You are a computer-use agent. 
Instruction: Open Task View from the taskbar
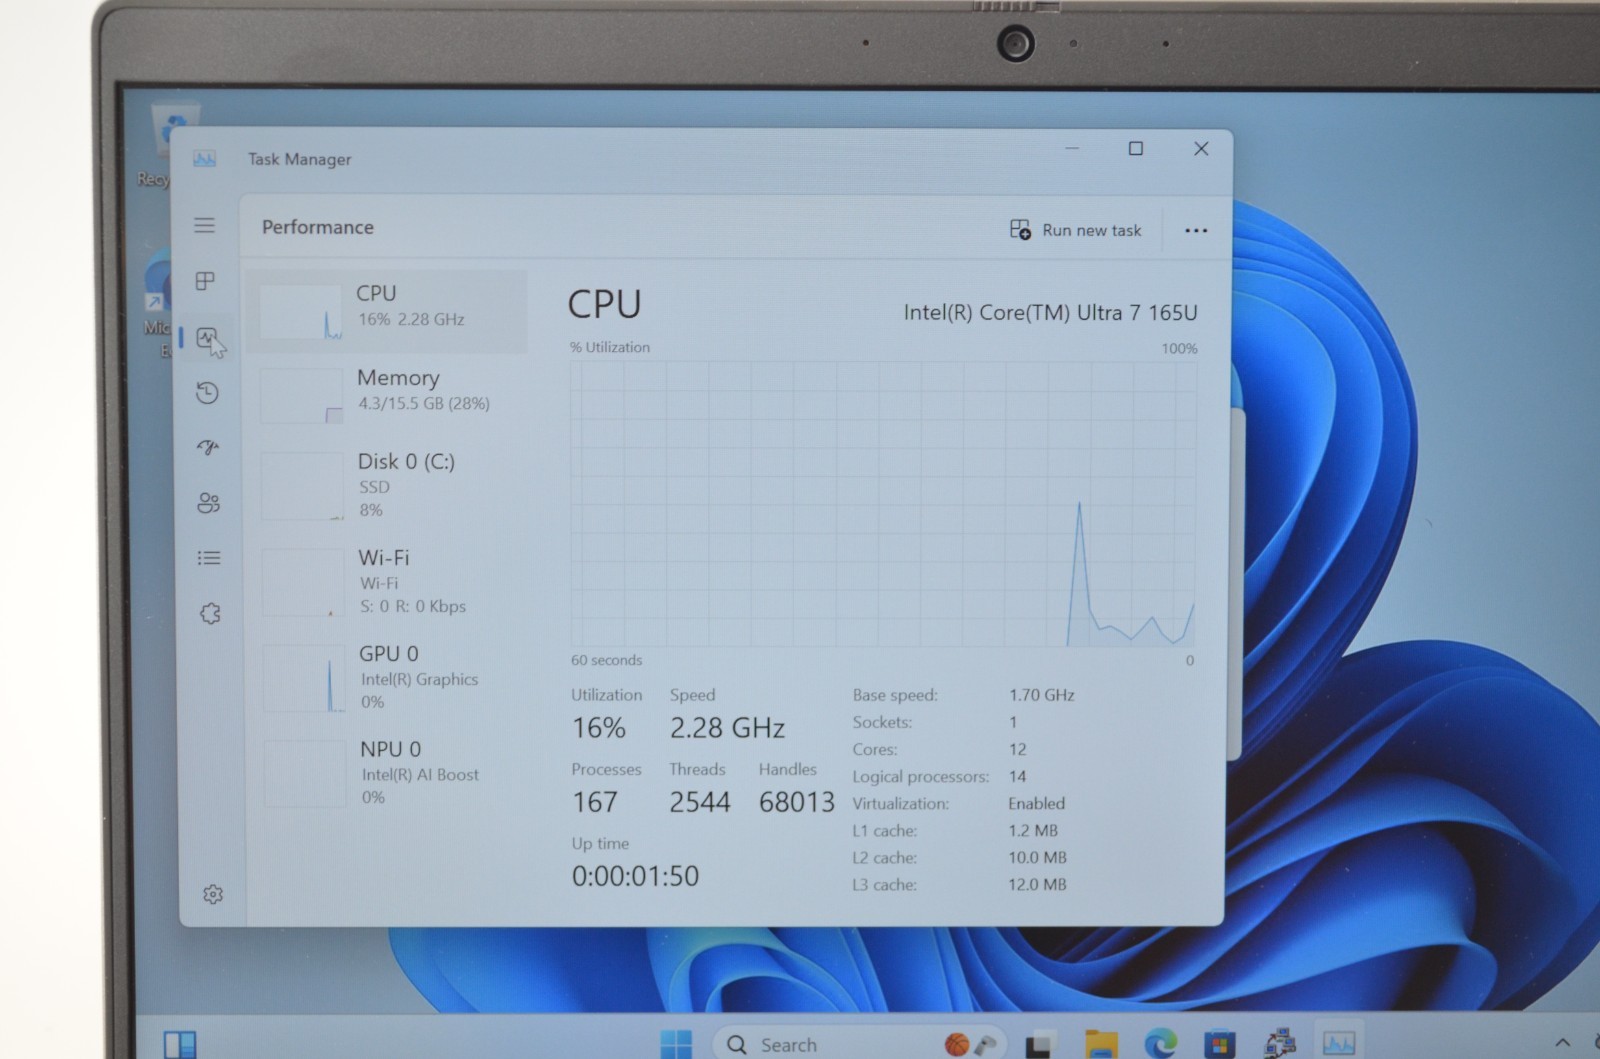(1040, 1044)
